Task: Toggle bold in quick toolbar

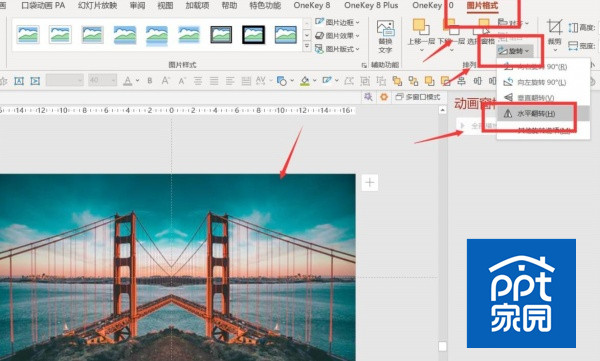Action: tap(150, 81)
